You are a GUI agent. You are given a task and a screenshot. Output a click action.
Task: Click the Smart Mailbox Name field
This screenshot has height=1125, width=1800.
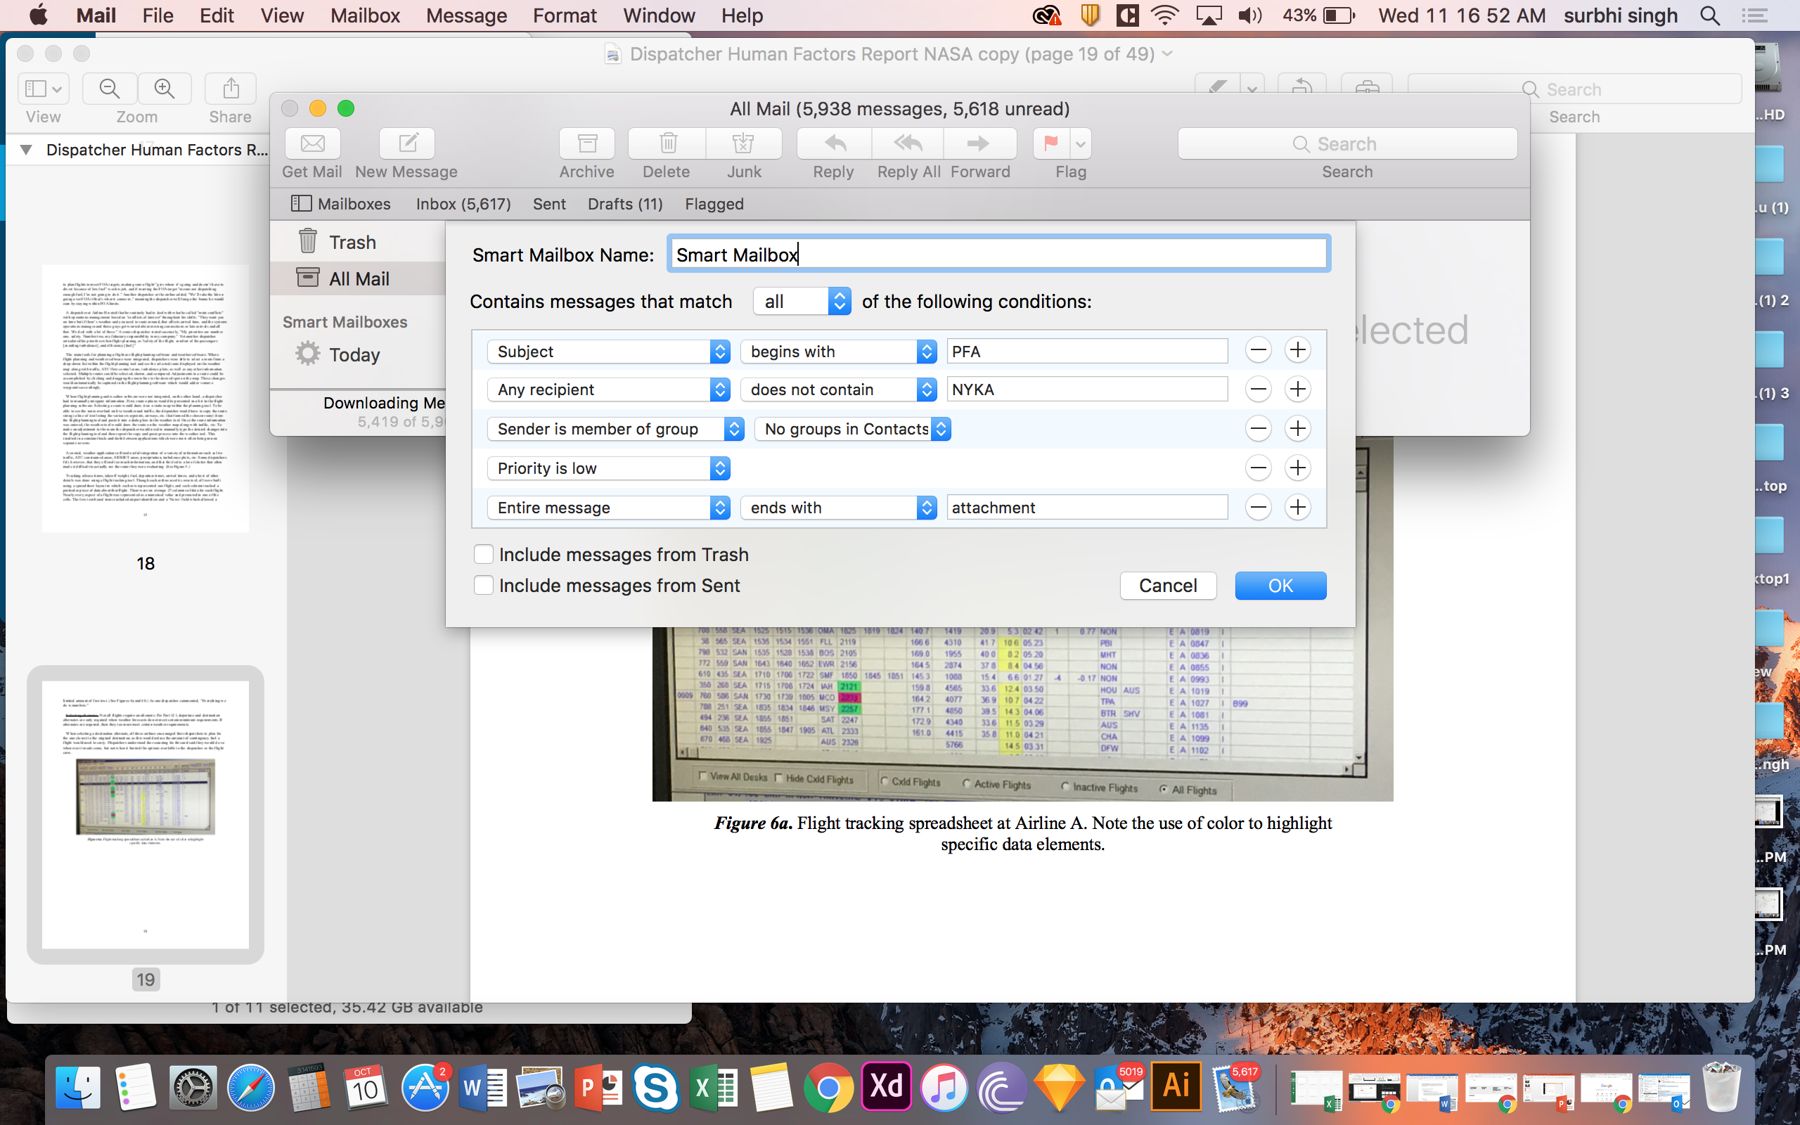point(998,254)
